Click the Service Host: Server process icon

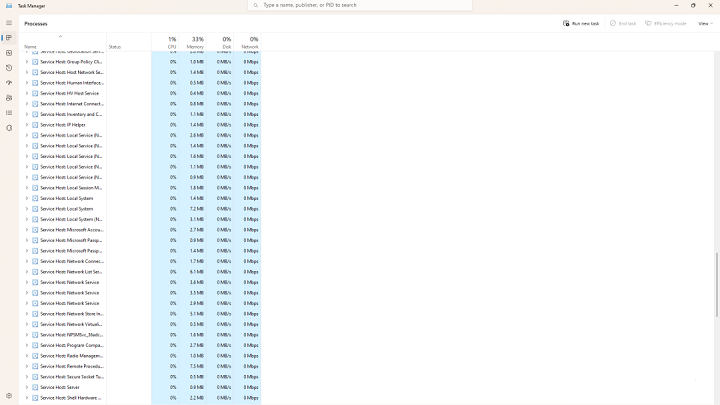[35, 387]
